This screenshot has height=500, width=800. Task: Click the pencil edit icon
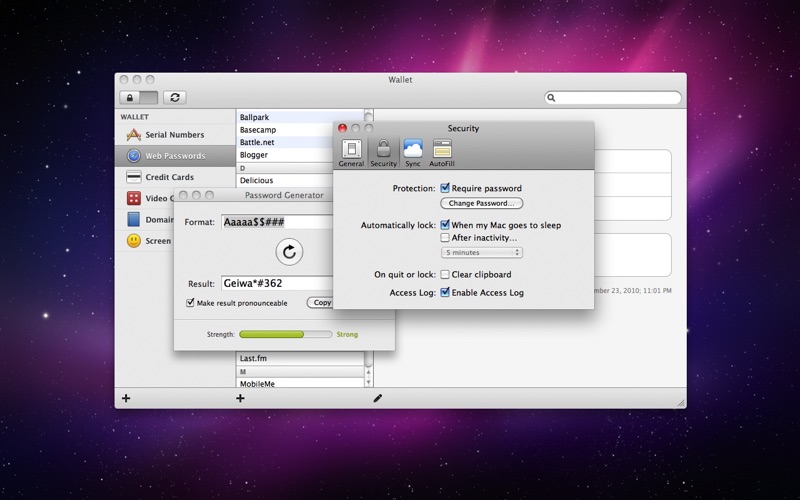[378, 398]
